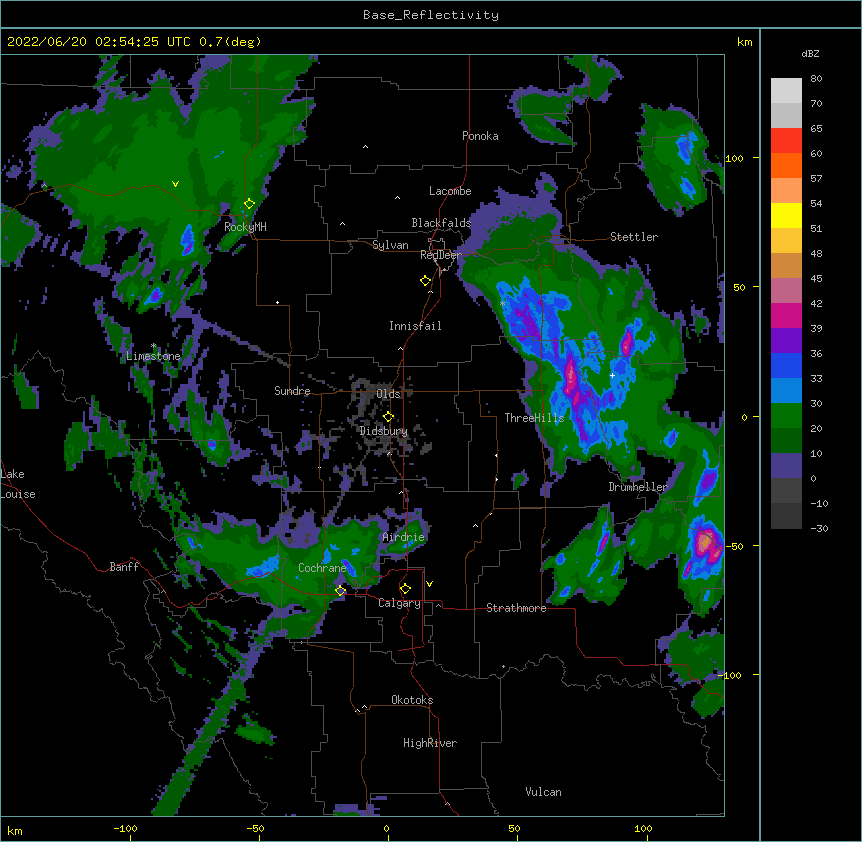
Task: Click the Olds label
Action: coord(388,394)
